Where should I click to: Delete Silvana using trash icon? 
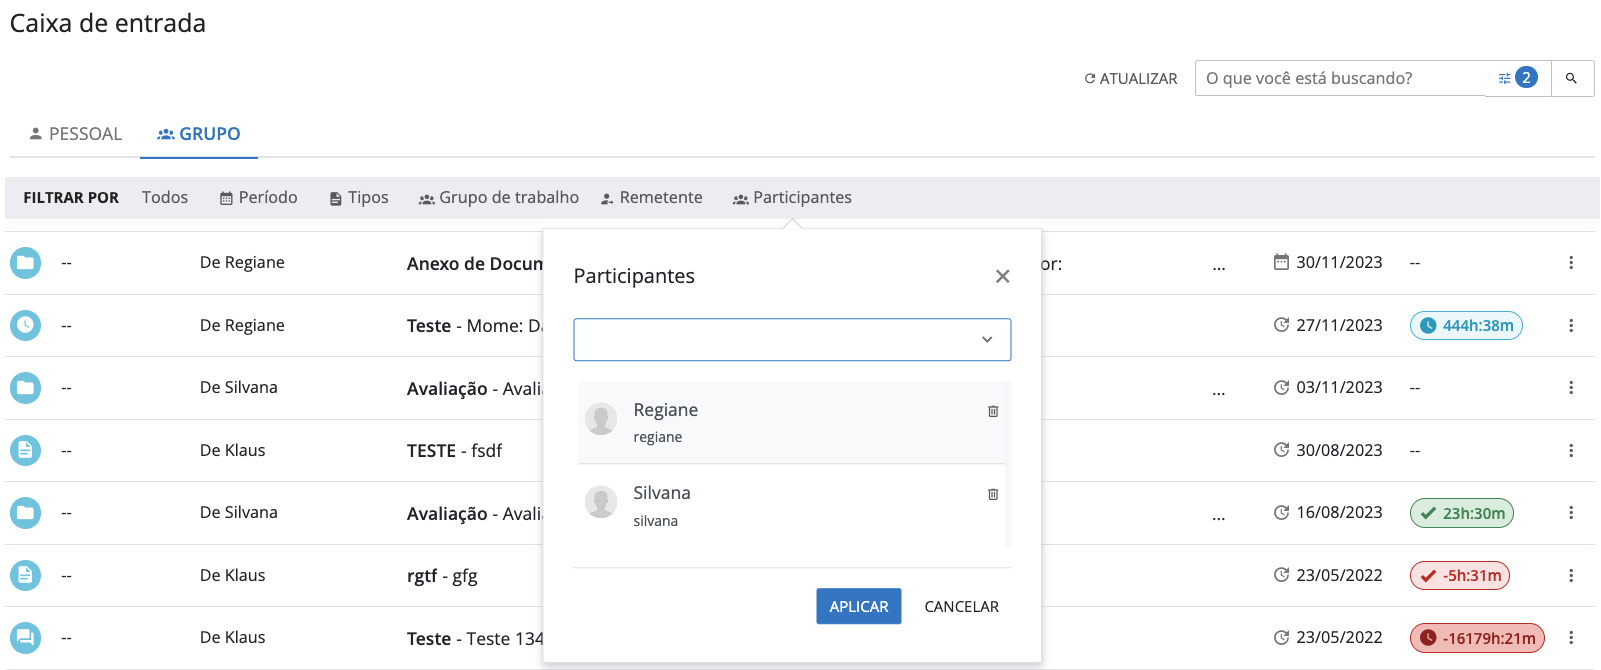[992, 494]
